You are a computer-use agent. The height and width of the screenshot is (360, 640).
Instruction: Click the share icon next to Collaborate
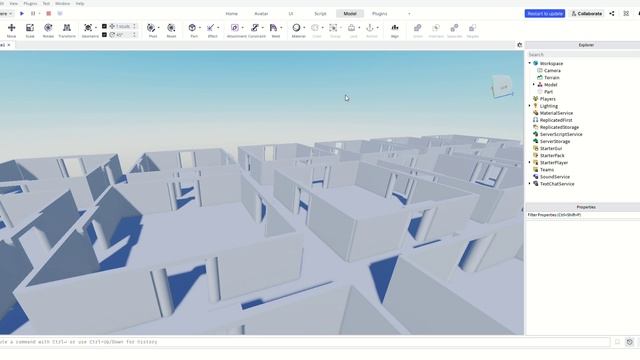pyautogui.click(x=612, y=13)
